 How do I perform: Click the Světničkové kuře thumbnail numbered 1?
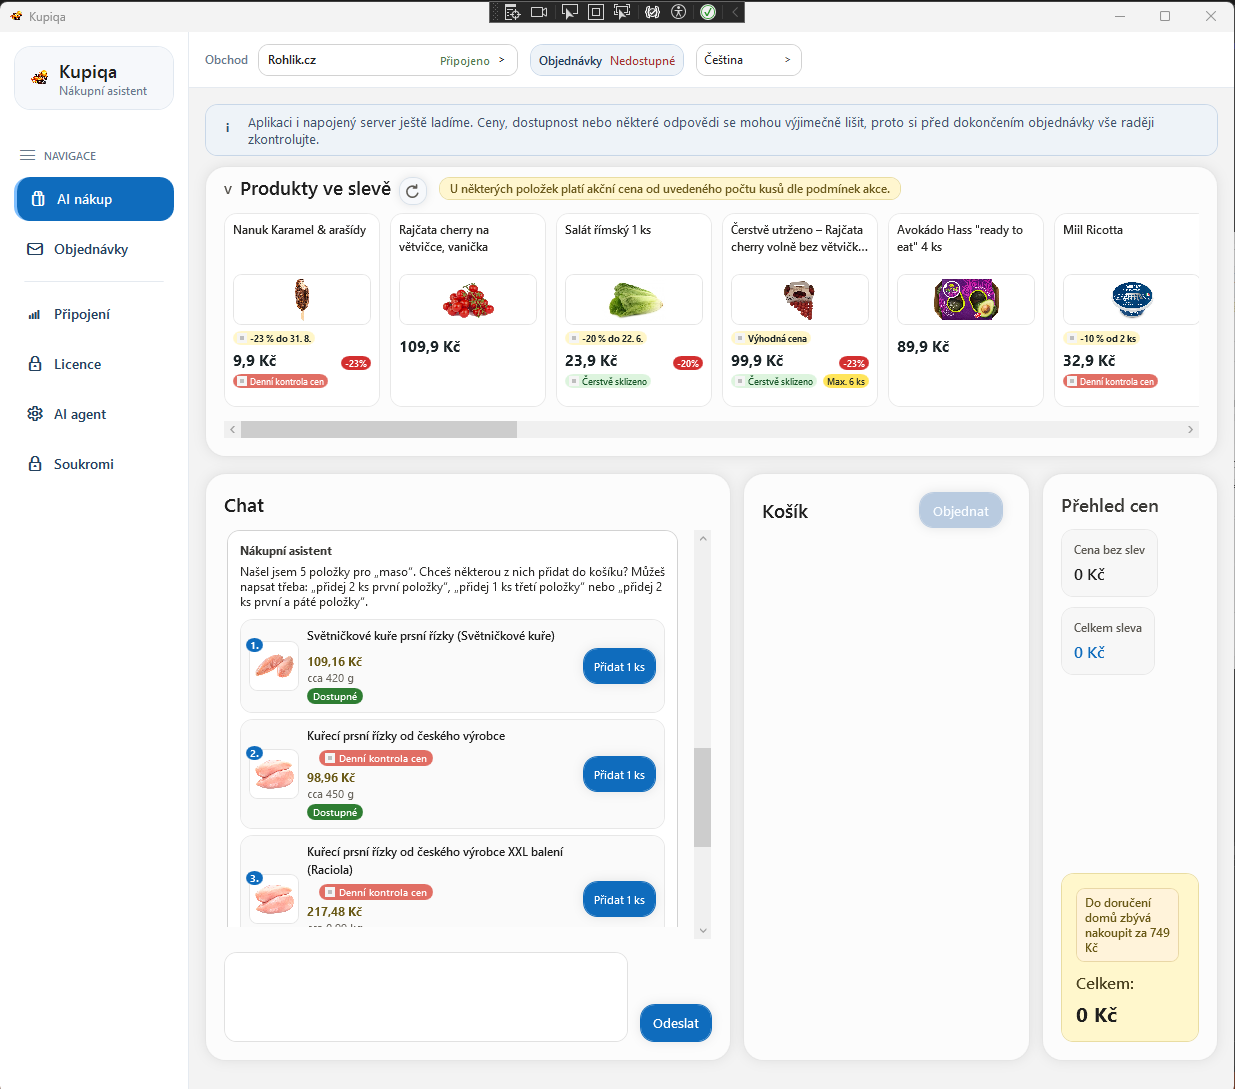(x=274, y=665)
